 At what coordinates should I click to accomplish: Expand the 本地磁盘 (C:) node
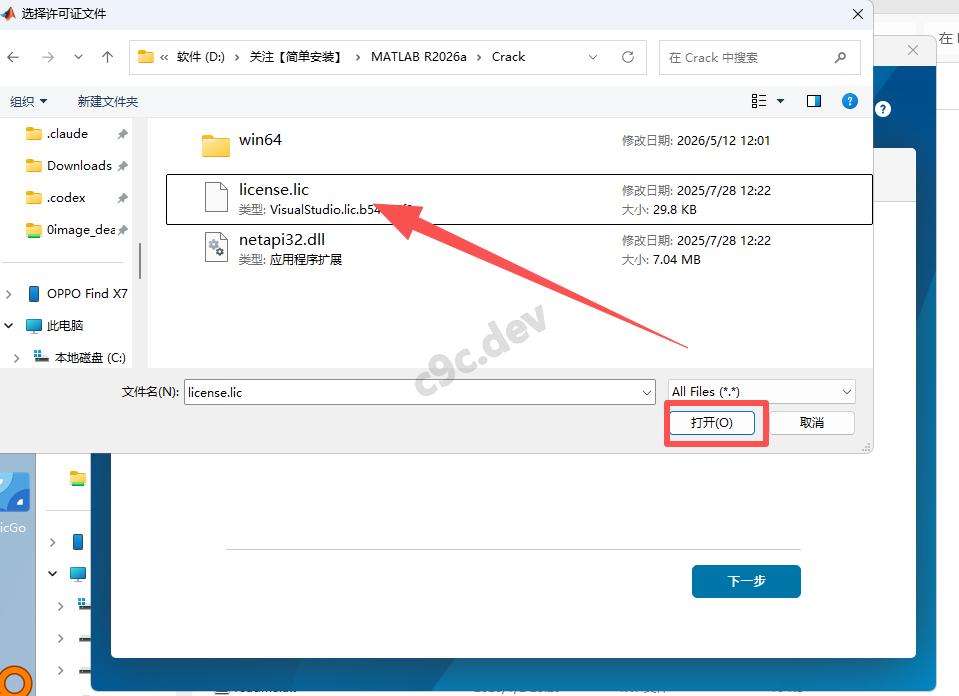click(x=17, y=358)
